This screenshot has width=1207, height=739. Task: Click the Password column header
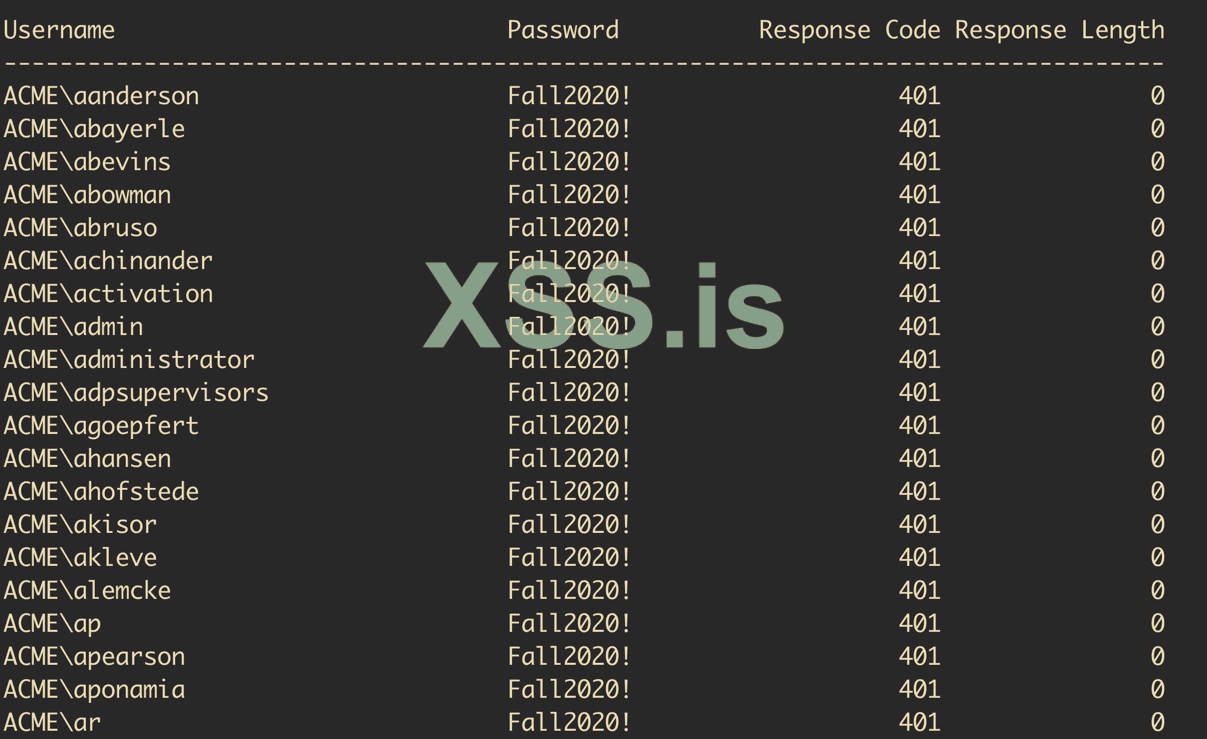point(562,30)
